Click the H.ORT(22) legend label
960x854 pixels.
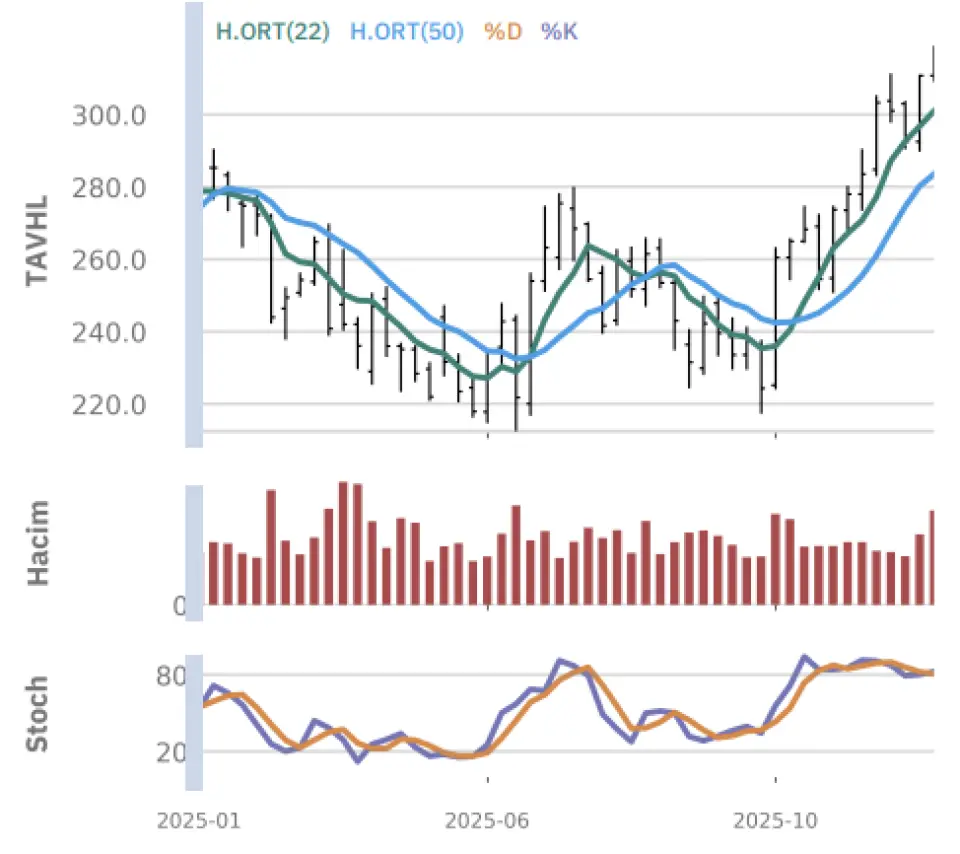point(272,31)
